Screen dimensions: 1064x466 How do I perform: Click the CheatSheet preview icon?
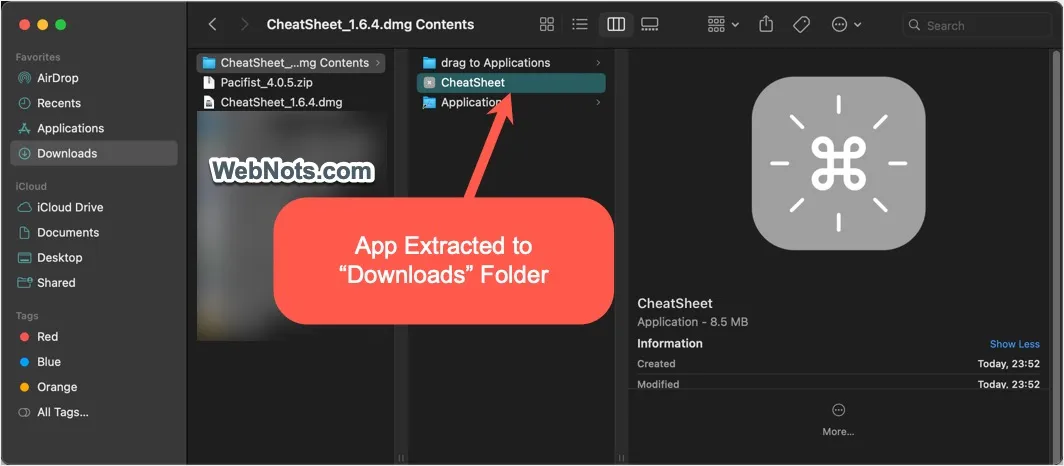(x=838, y=163)
